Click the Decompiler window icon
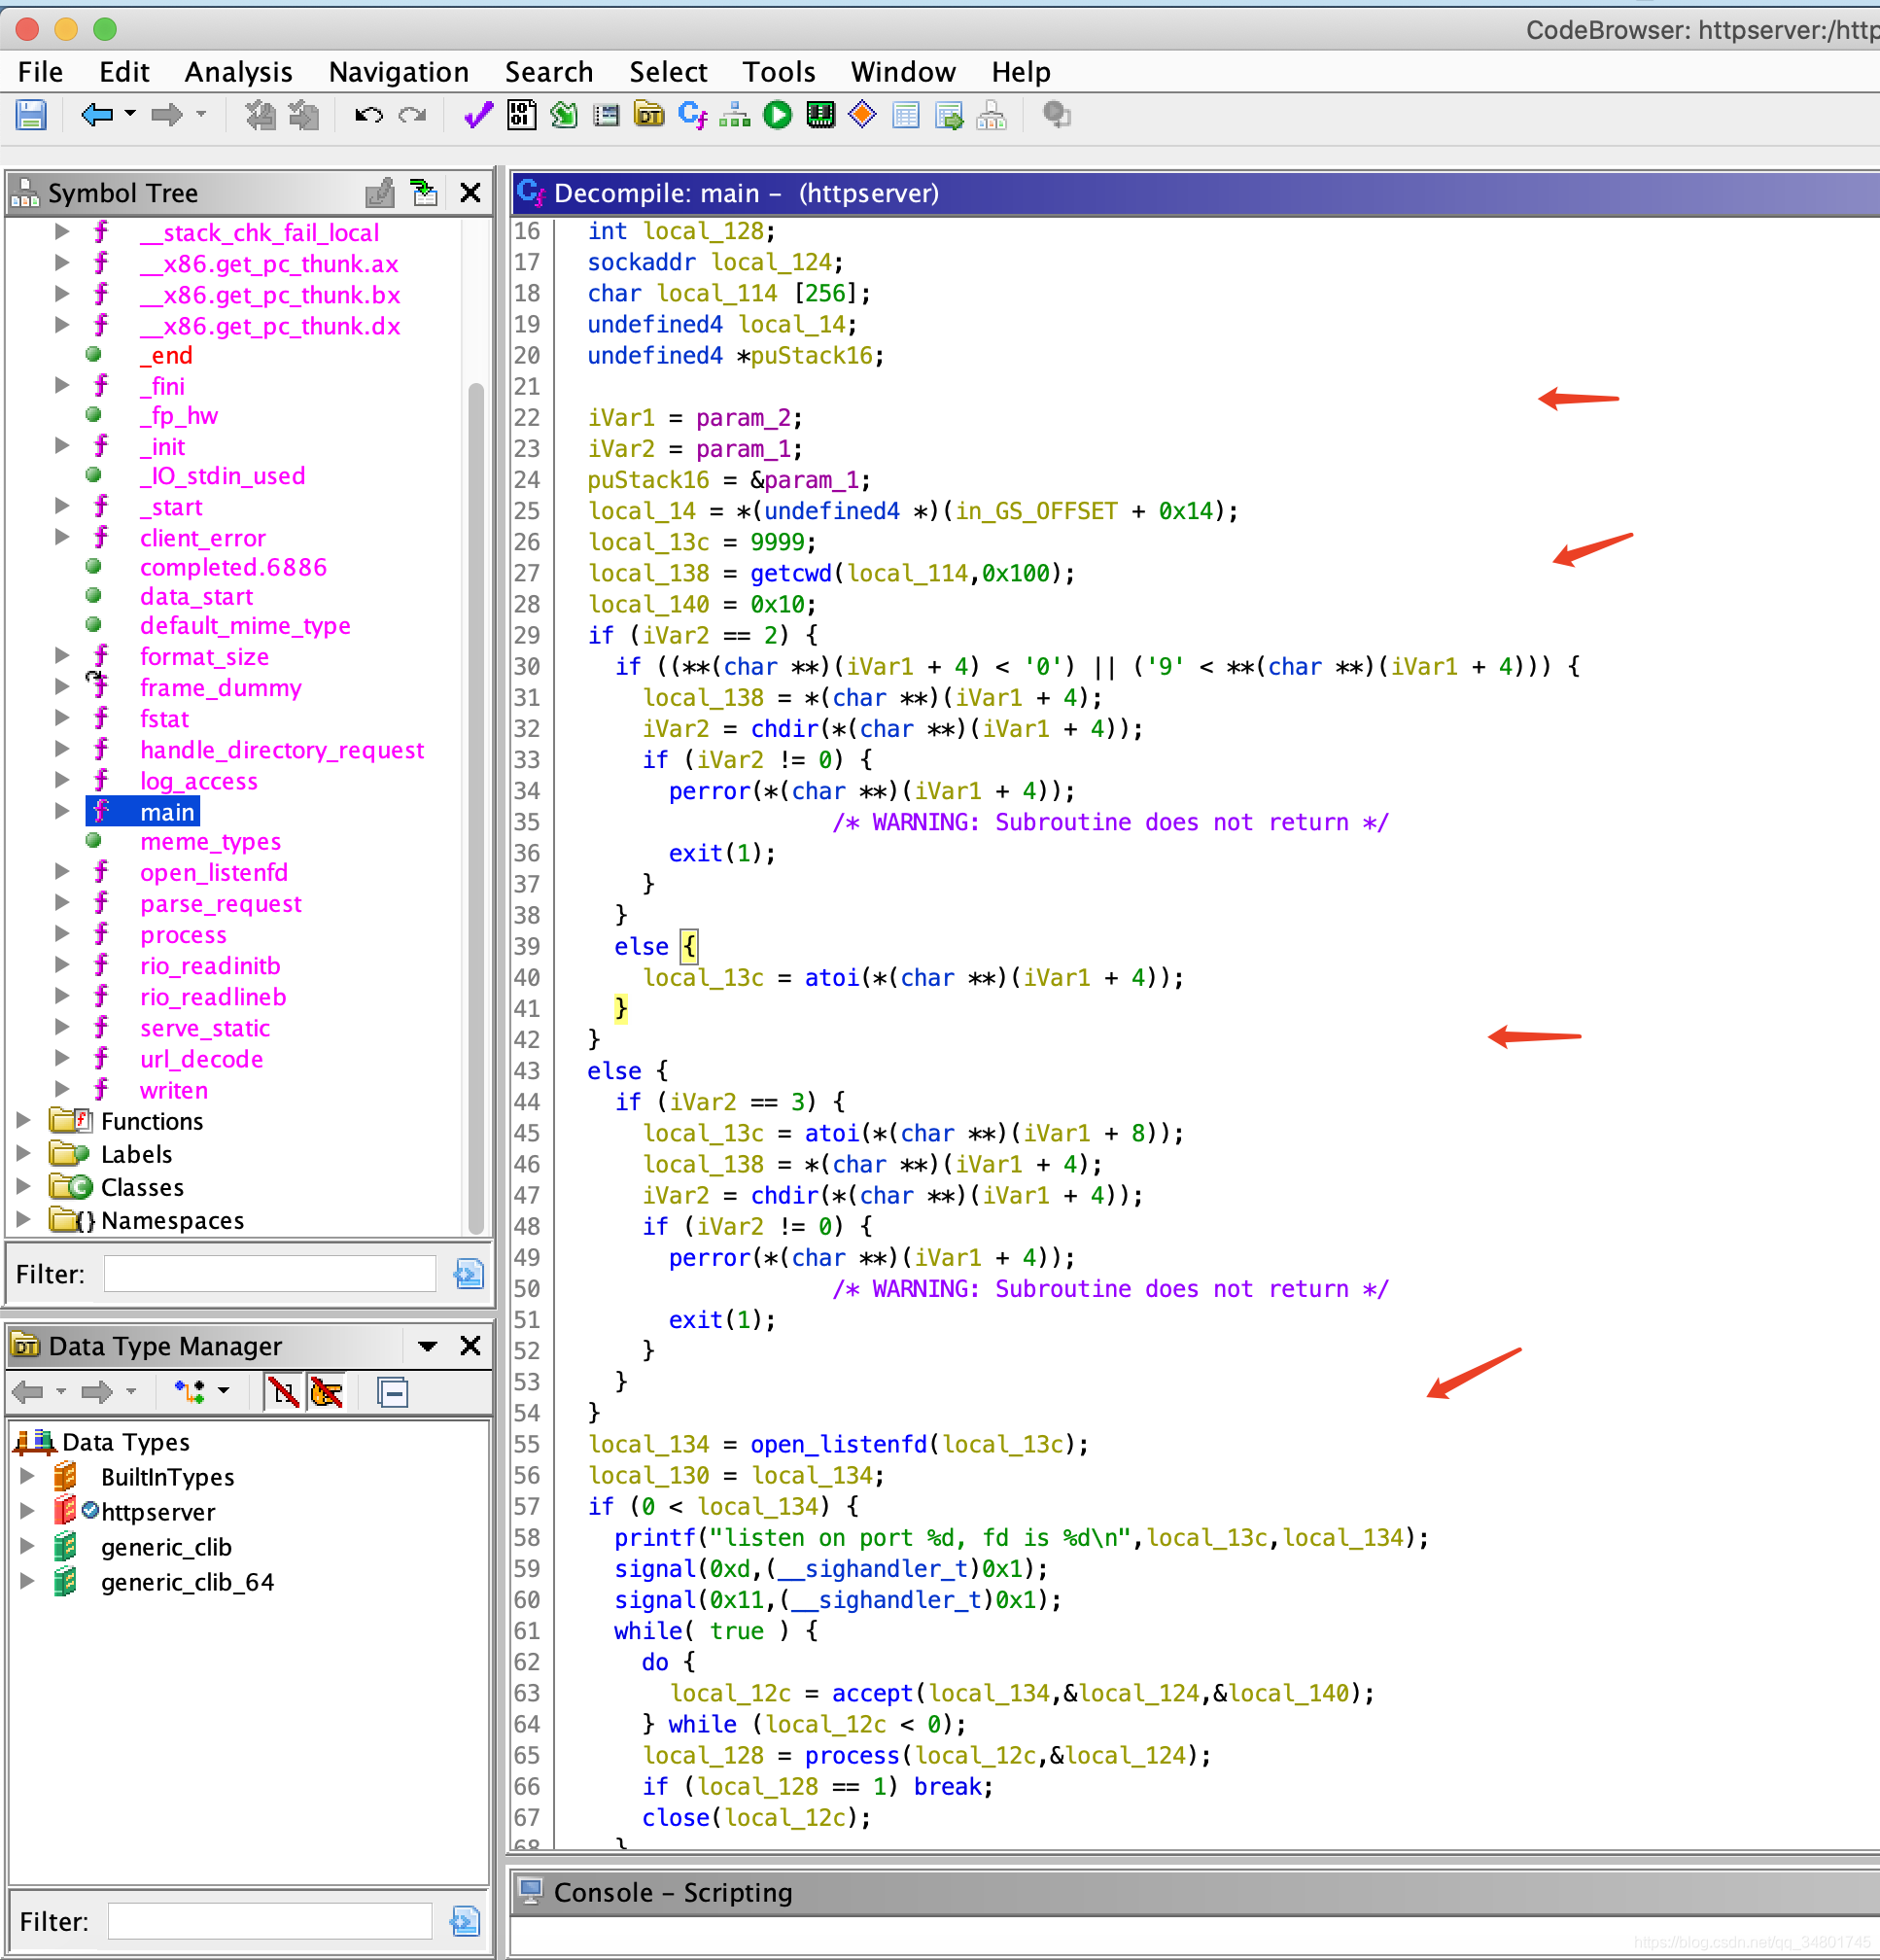This screenshot has height=1960, width=1880. (692, 116)
